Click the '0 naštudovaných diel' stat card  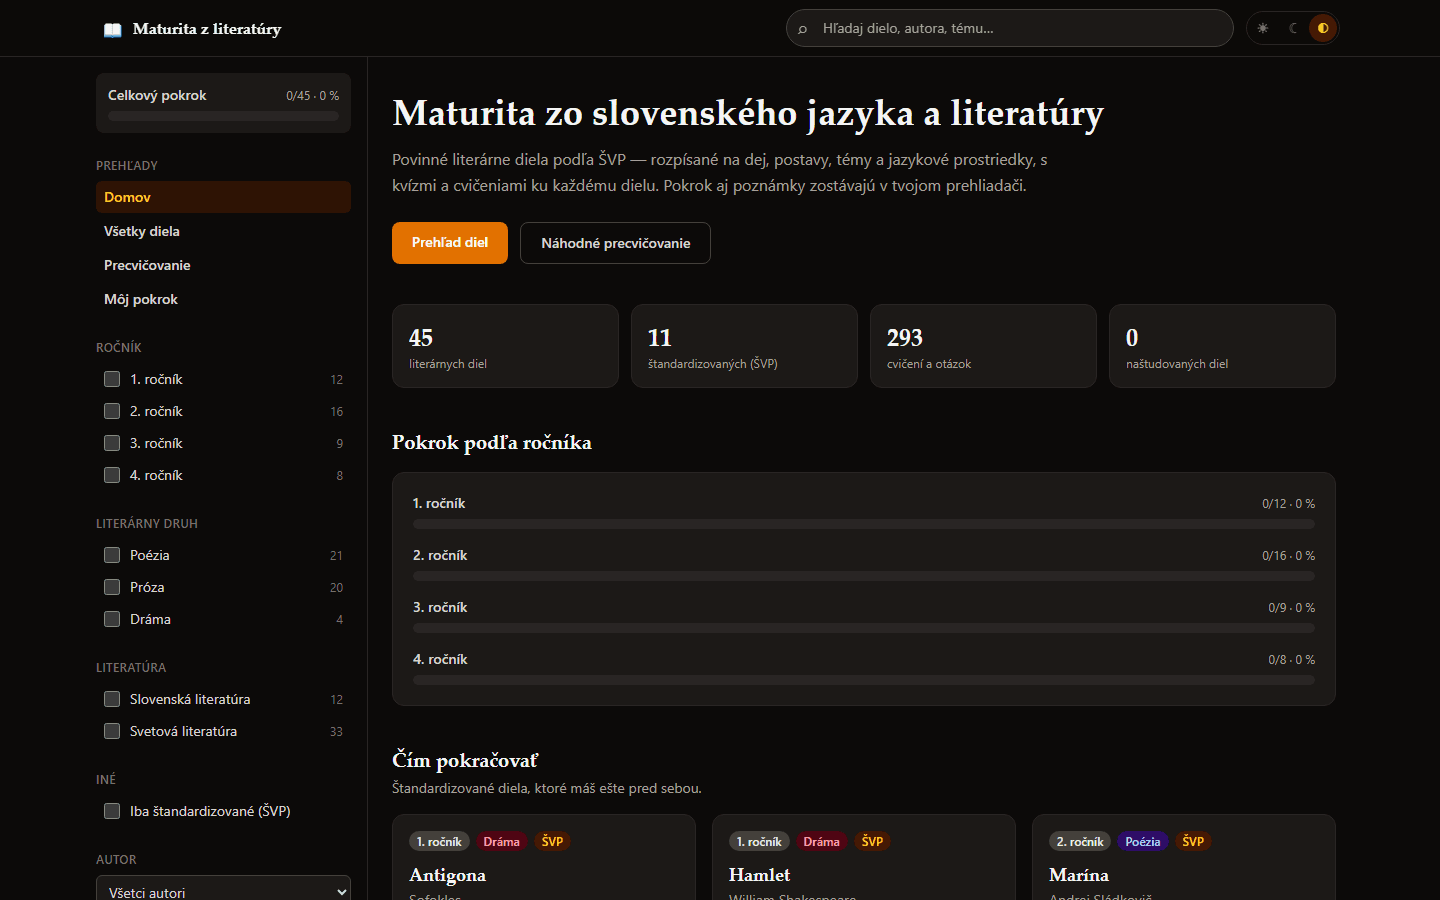[x=1222, y=346]
